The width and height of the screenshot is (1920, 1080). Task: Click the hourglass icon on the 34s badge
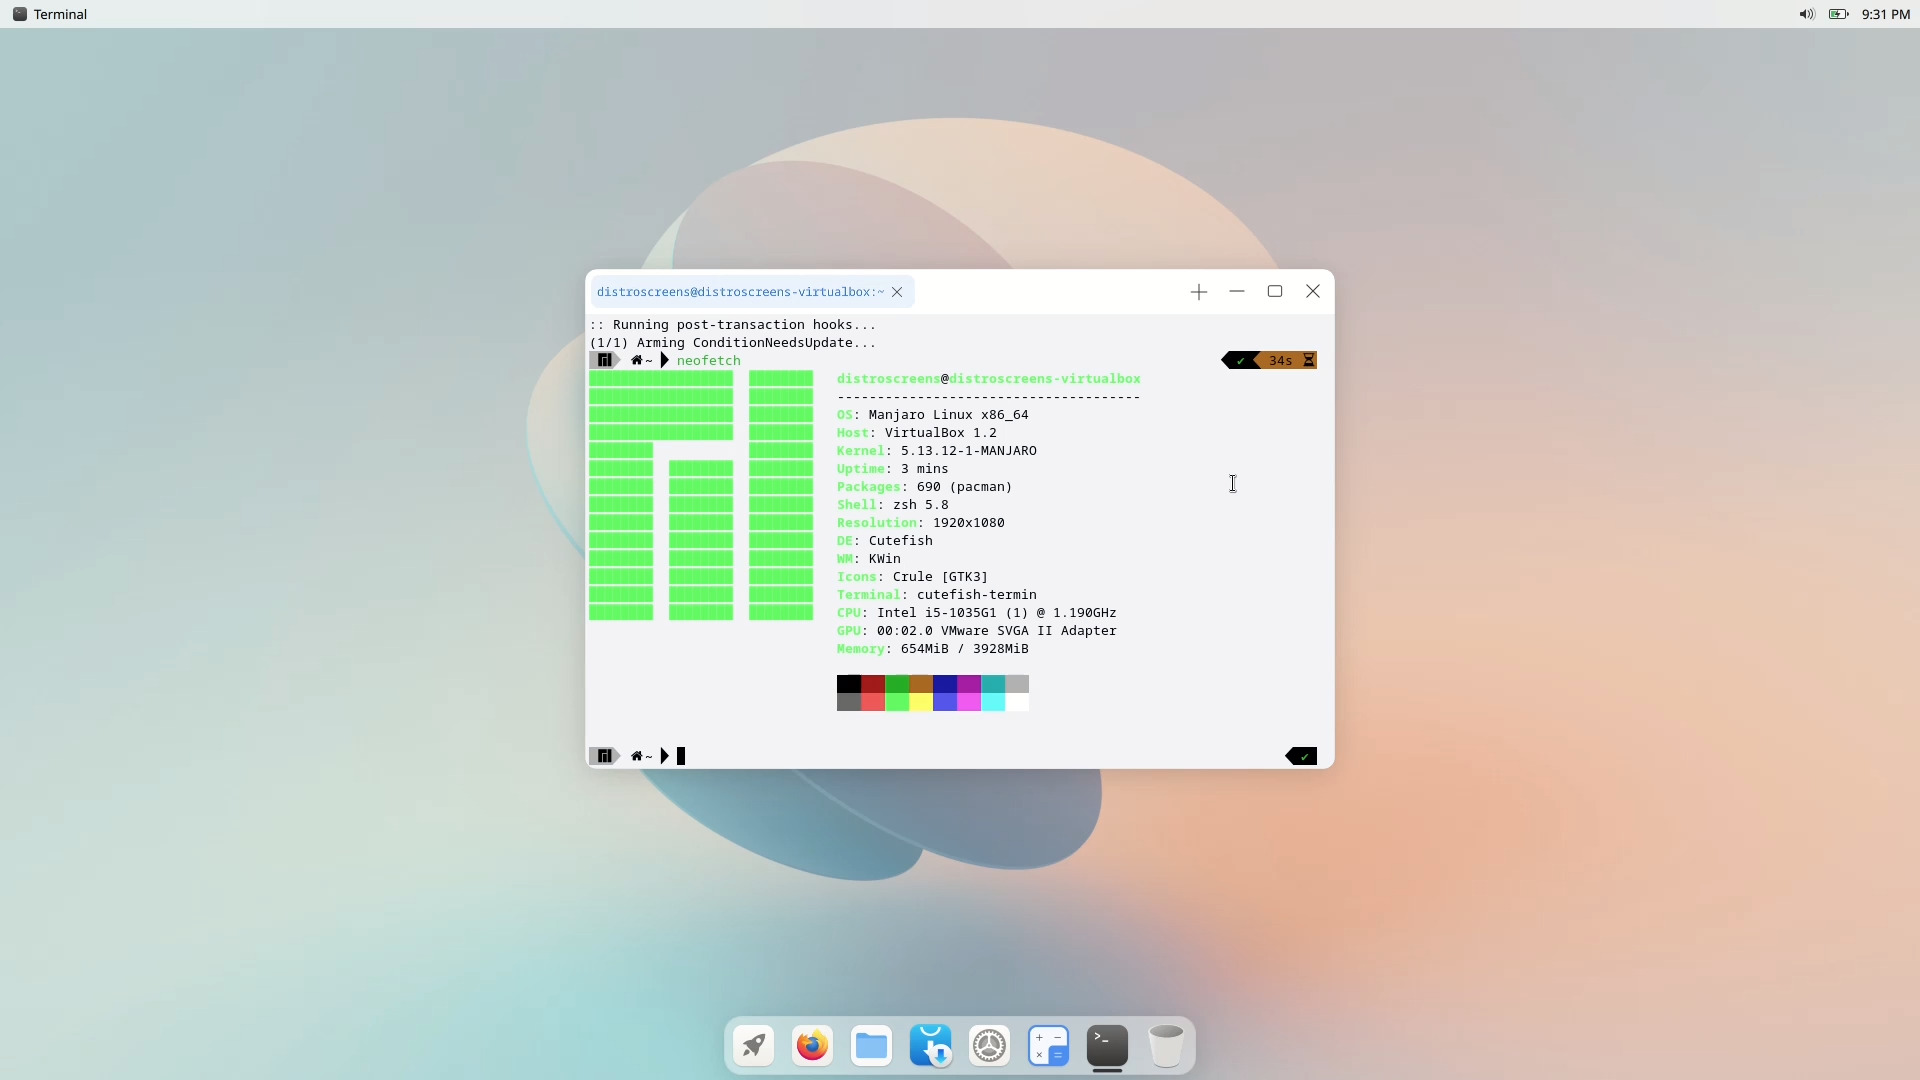coord(1309,360)
